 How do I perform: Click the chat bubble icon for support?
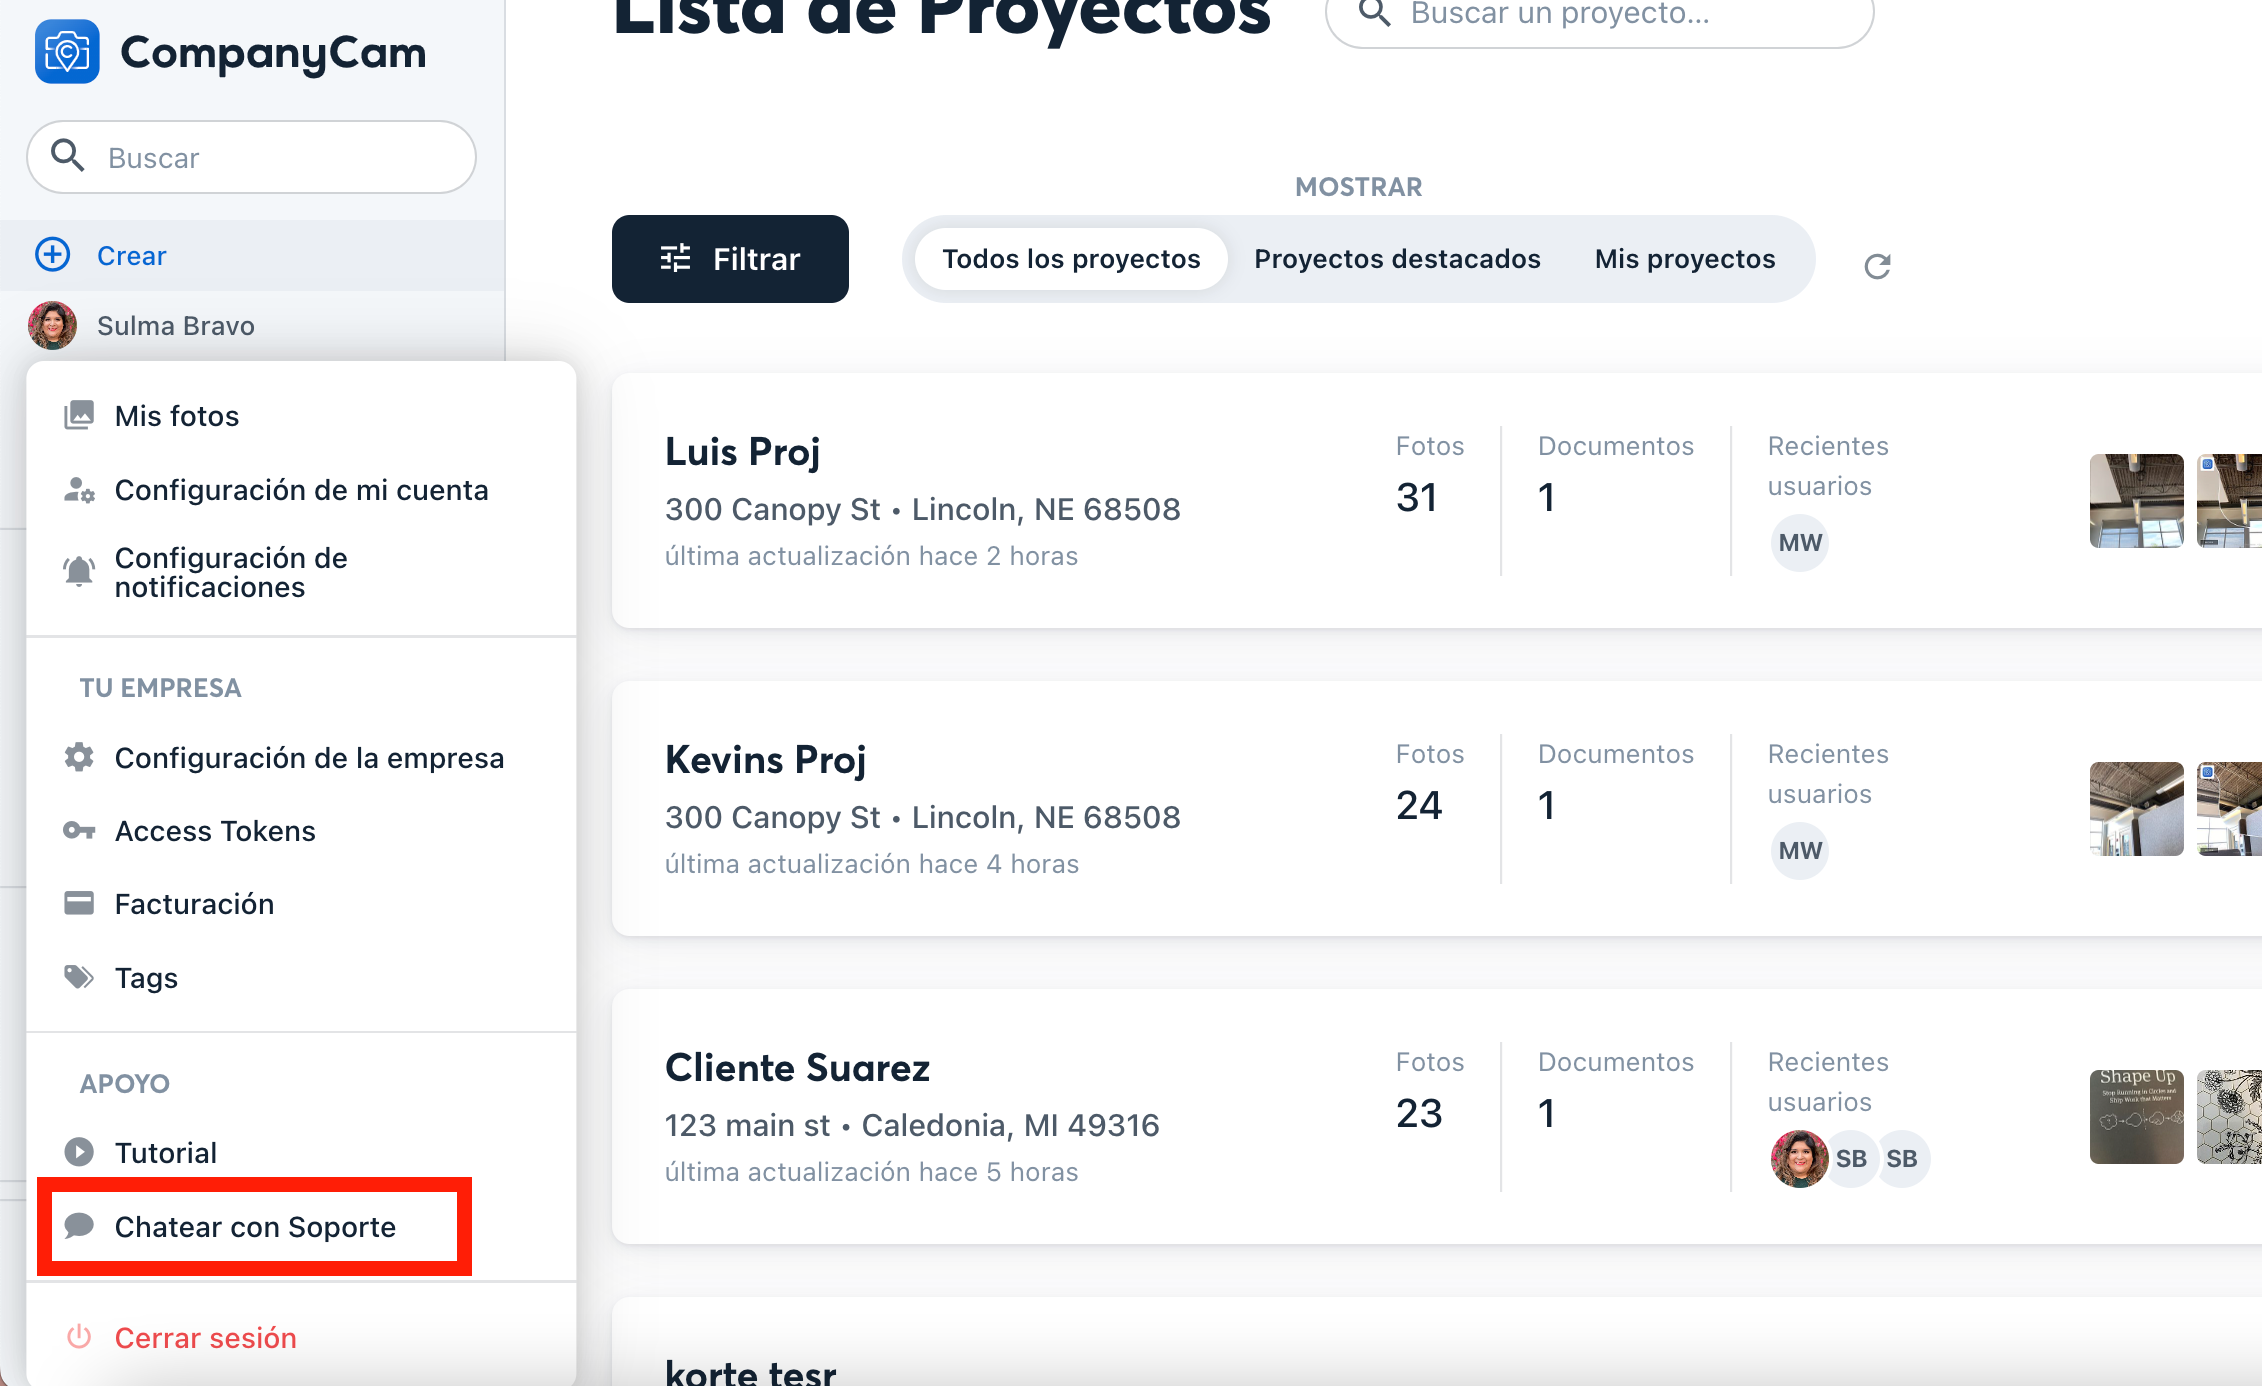point(79,1225)
